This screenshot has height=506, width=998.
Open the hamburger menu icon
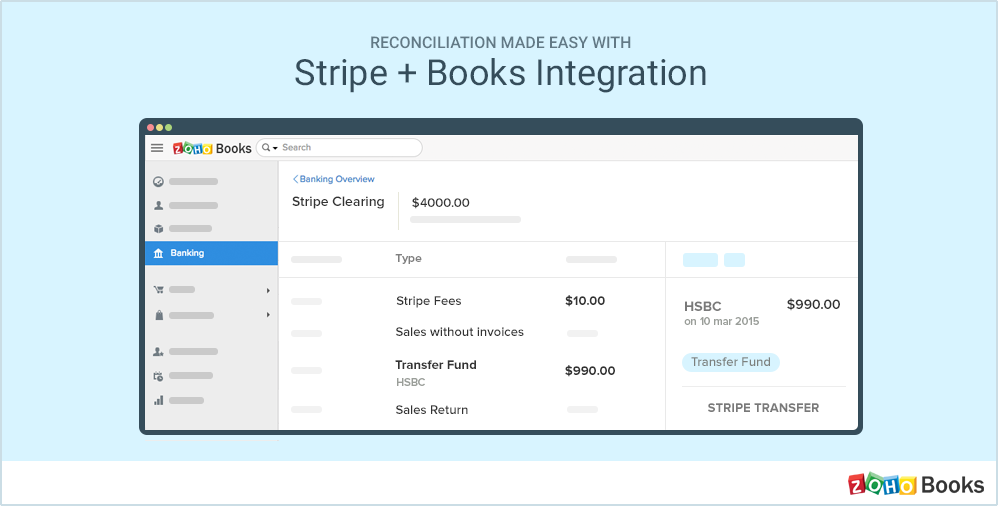click(157, 148)
